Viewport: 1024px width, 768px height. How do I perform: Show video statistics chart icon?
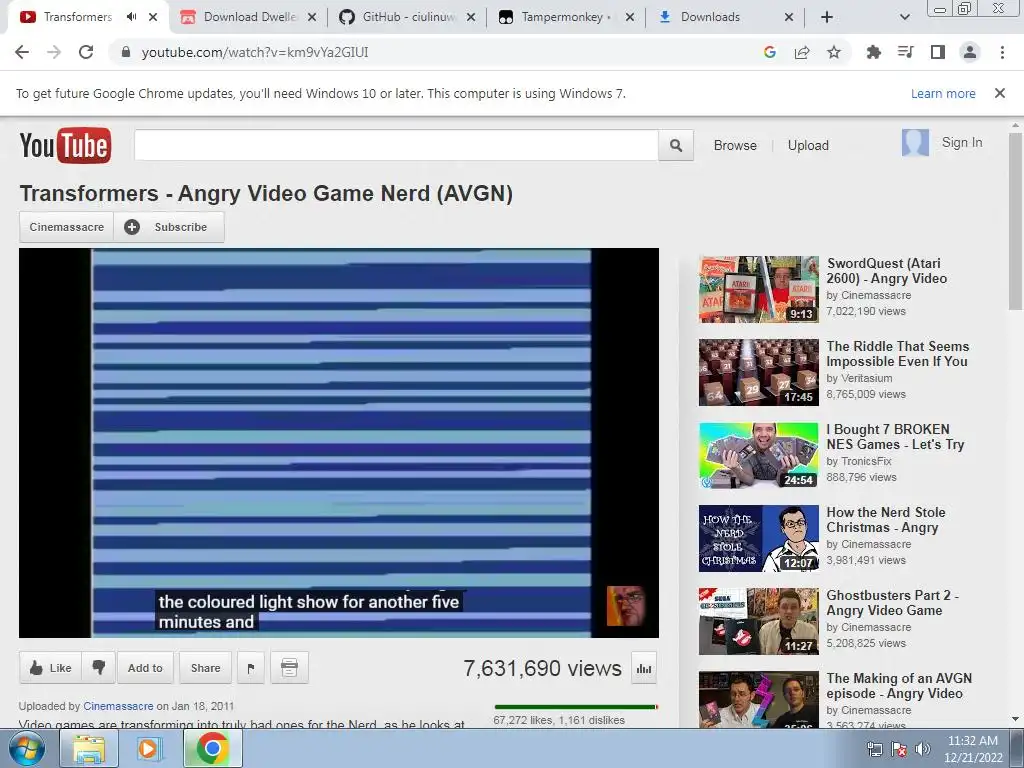pos(644,668)
